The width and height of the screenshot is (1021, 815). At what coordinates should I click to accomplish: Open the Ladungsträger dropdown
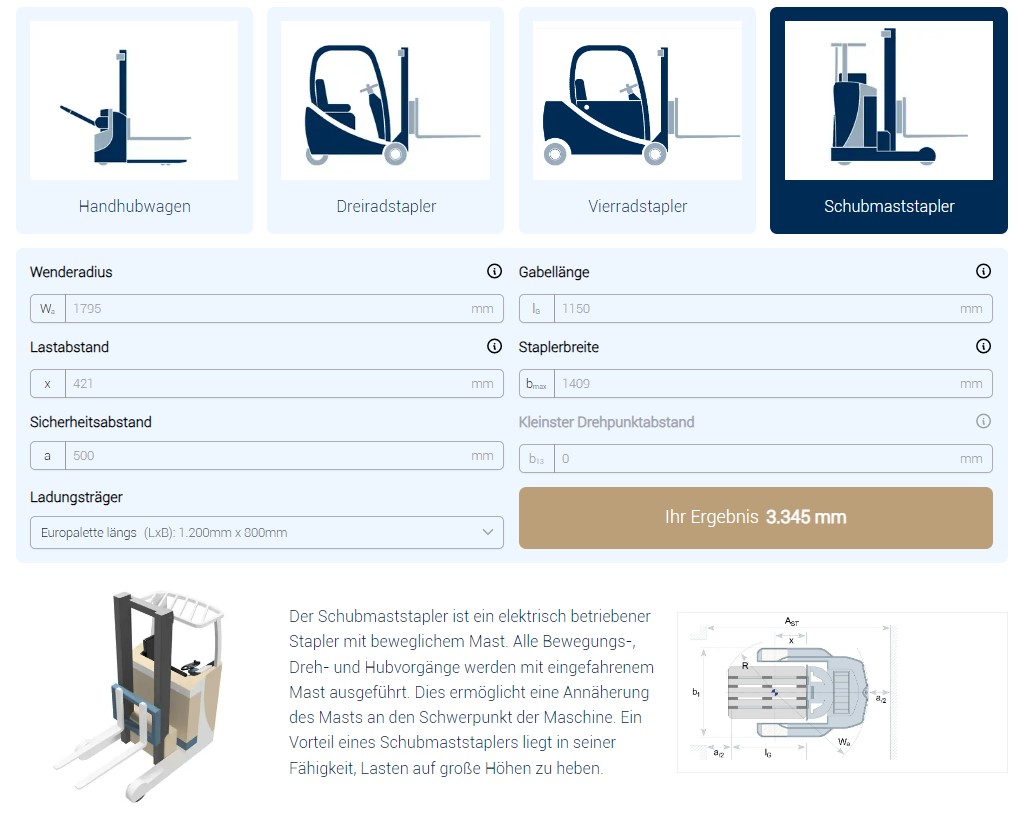(266, 532)
